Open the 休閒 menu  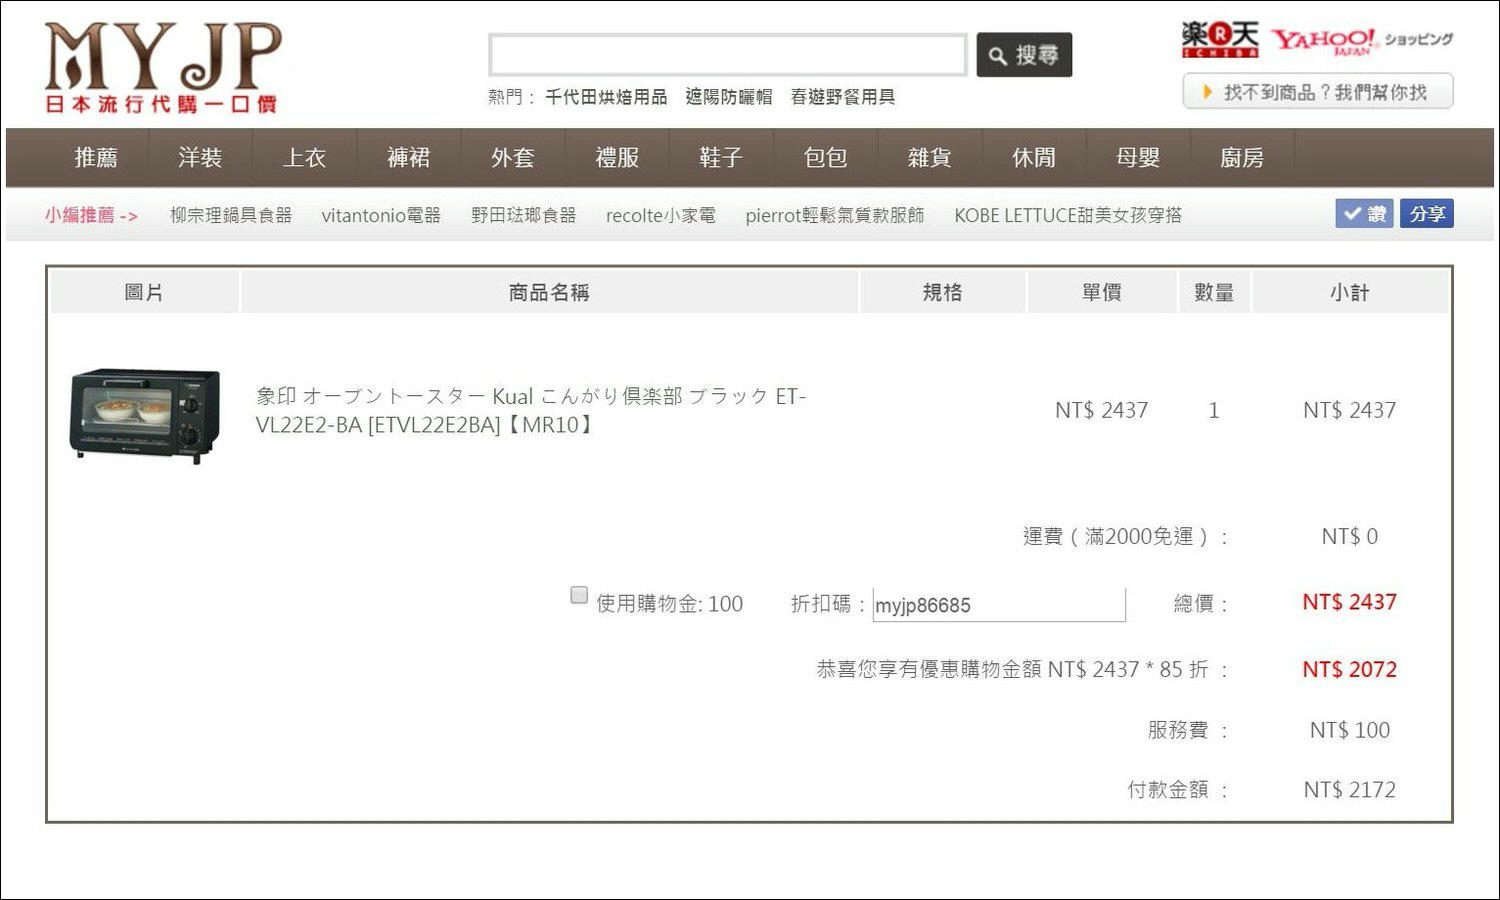tap(1033, 158)
